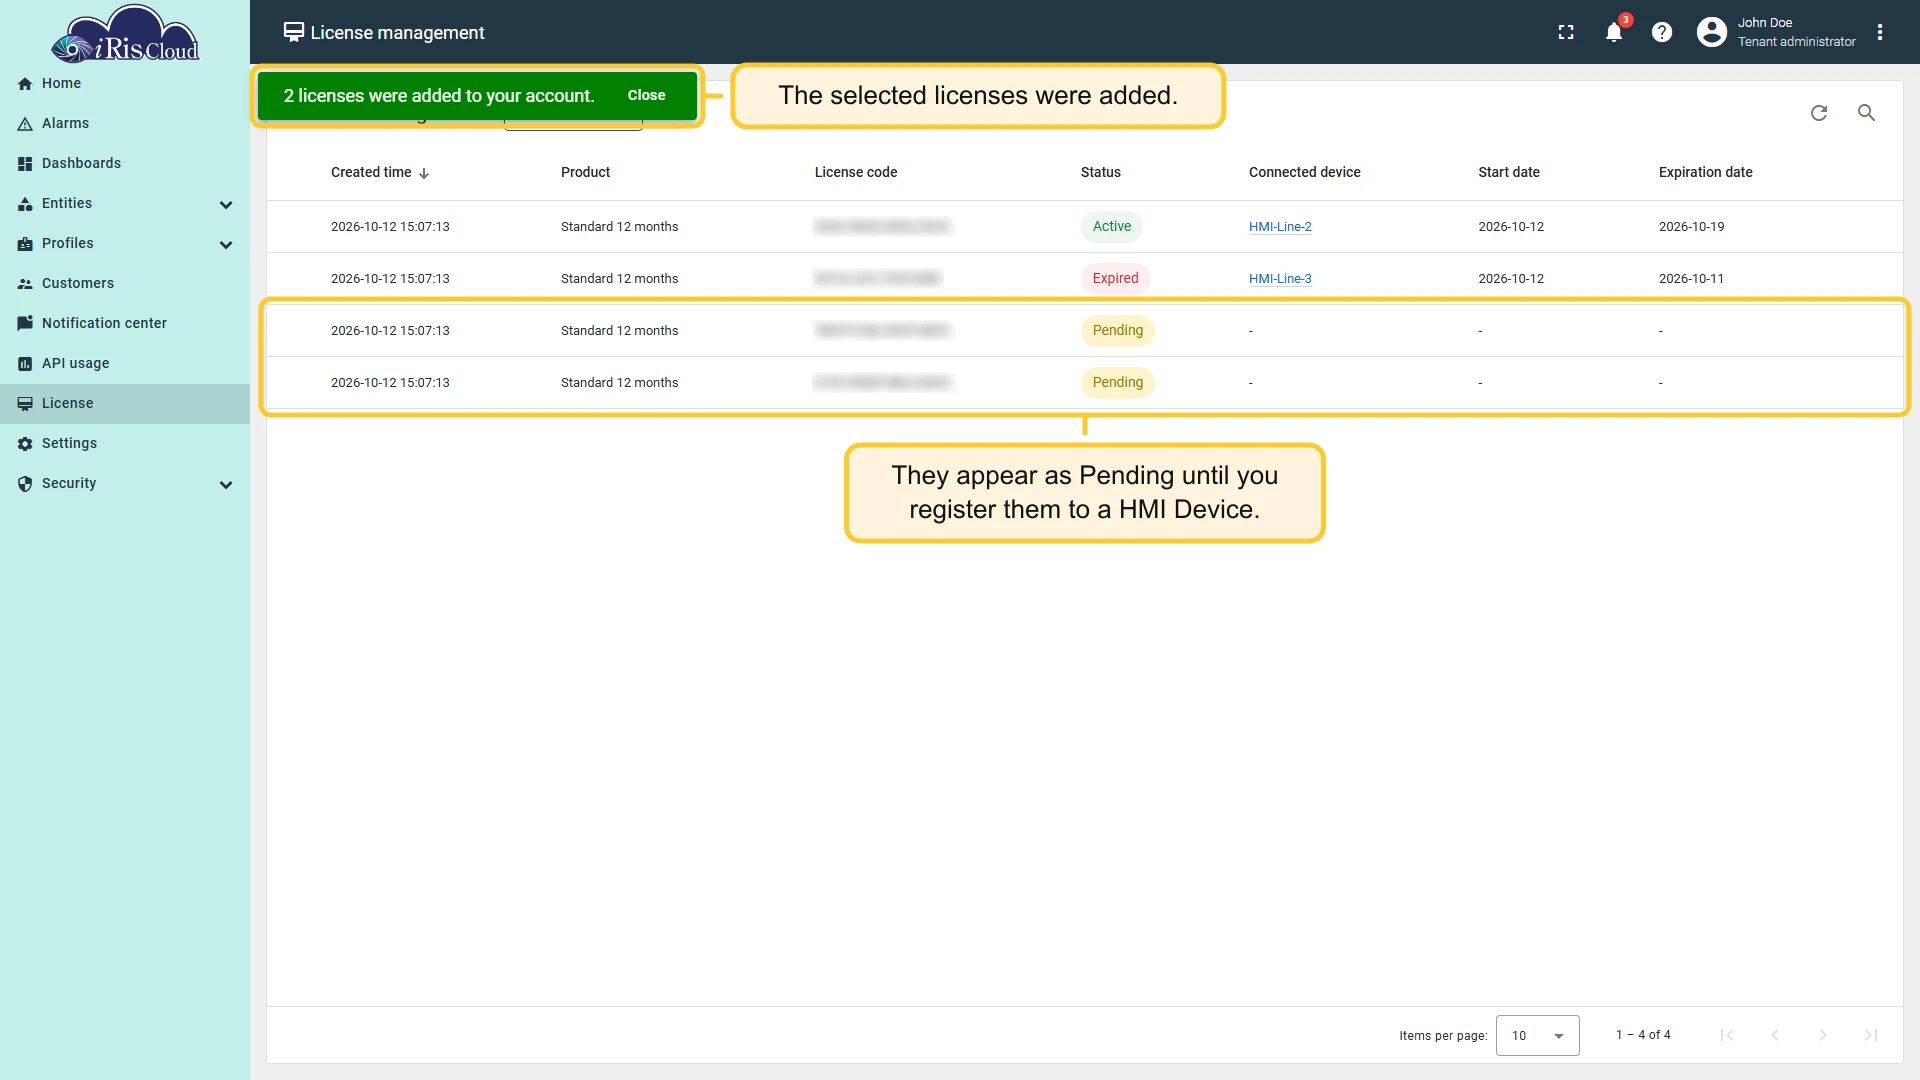
Task: Click the Customers people icon
Action: click(x=25, y=284)
